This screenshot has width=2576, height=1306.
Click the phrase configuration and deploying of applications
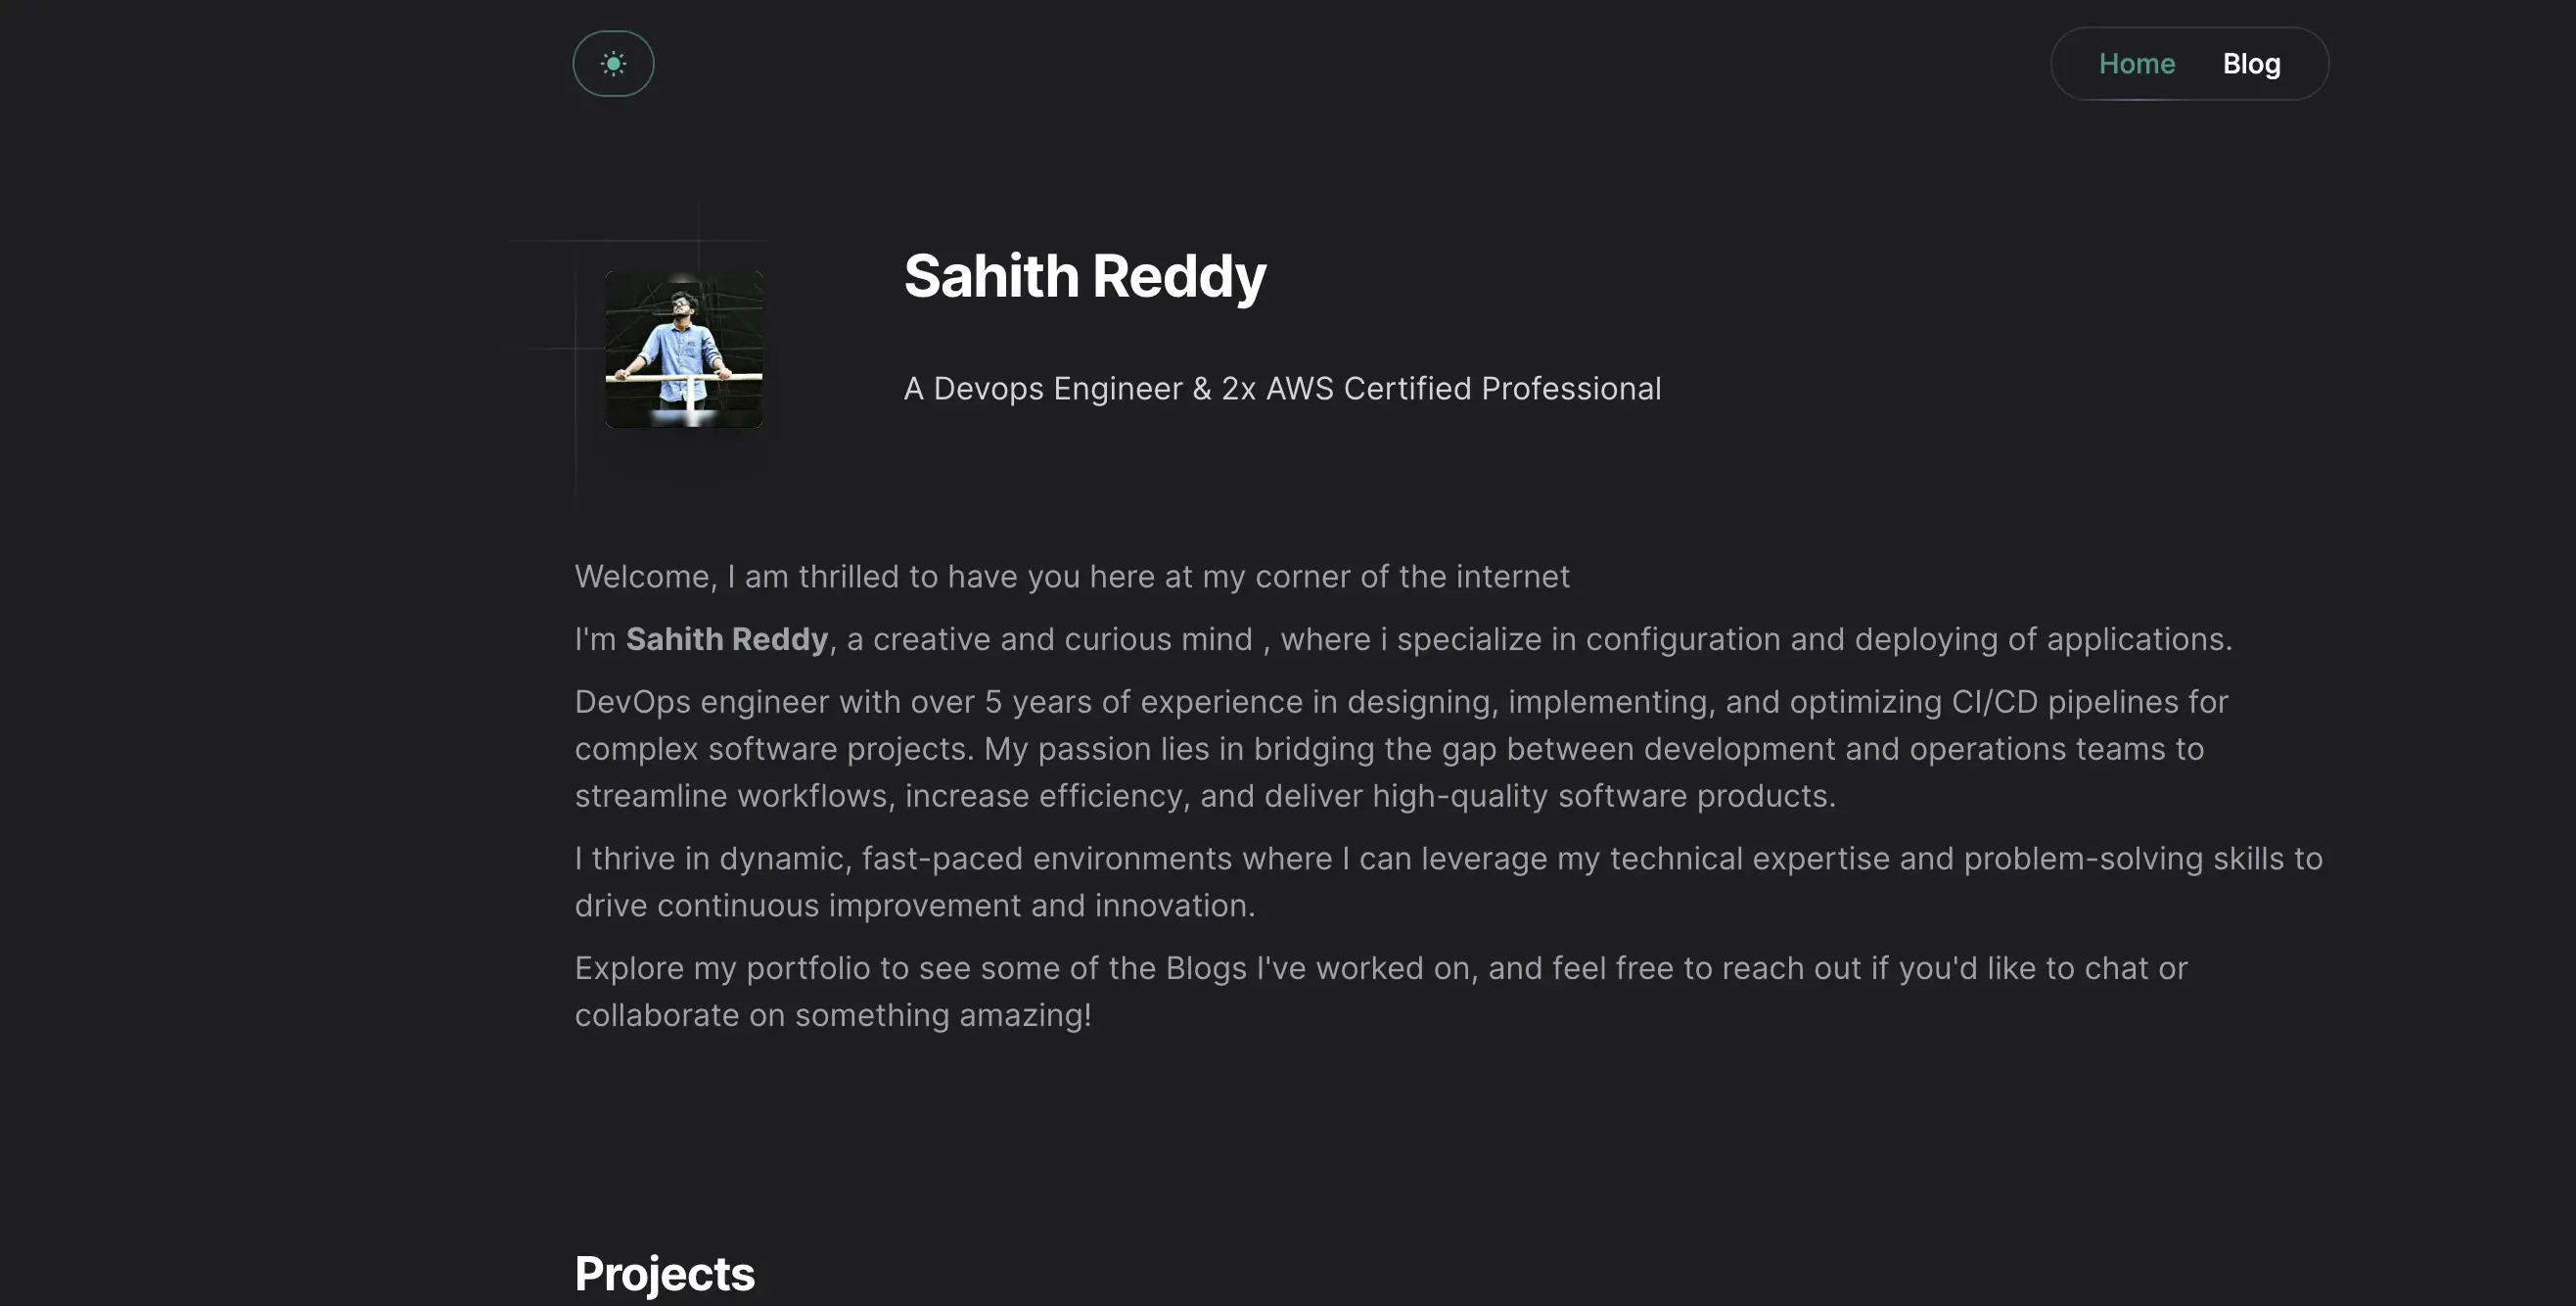[x=1908, y=639]
